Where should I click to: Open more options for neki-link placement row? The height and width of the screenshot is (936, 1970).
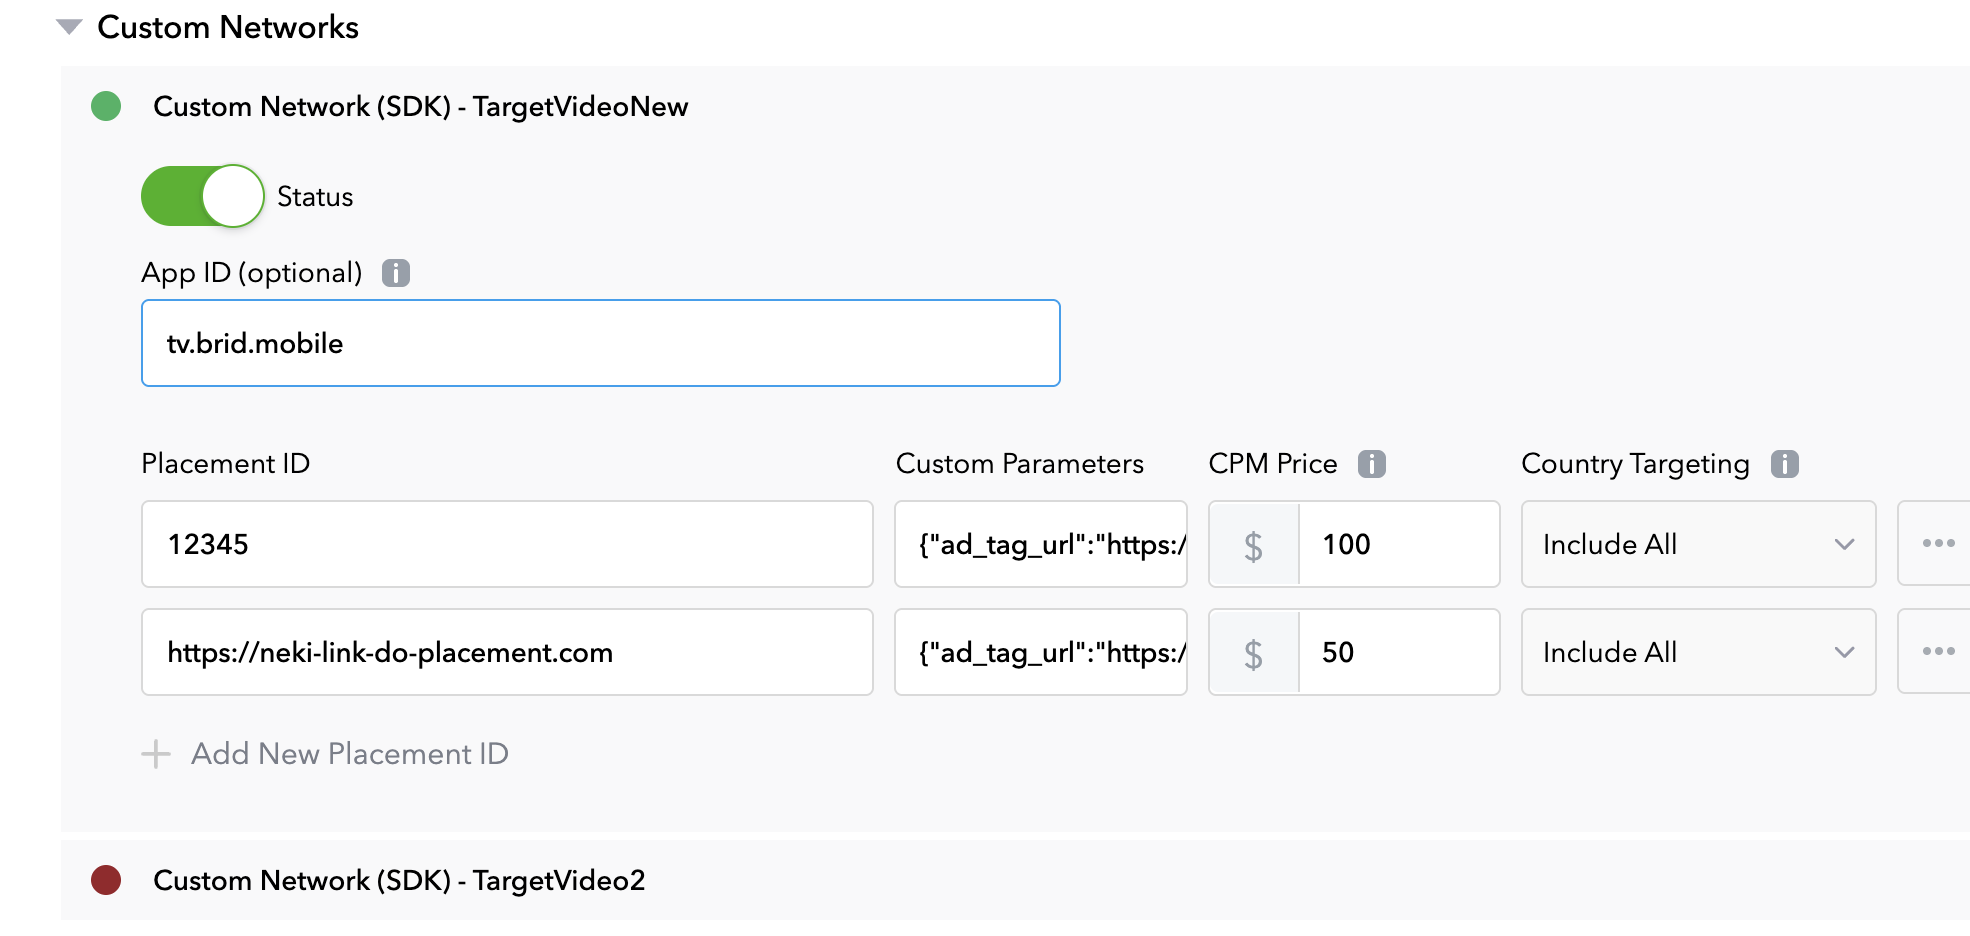click(x=1938, y=652)
